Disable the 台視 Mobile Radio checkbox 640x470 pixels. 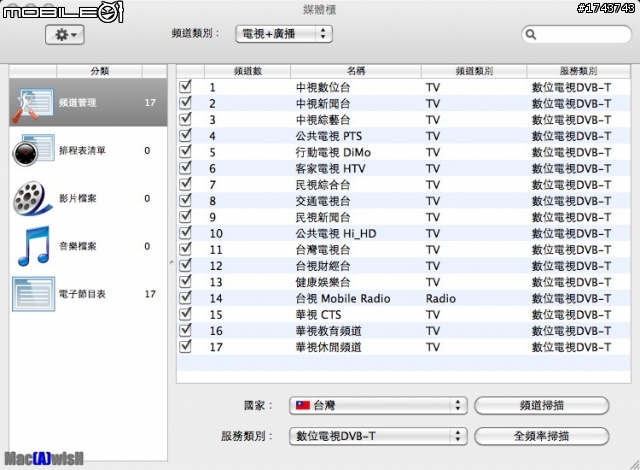pos(185,297)
